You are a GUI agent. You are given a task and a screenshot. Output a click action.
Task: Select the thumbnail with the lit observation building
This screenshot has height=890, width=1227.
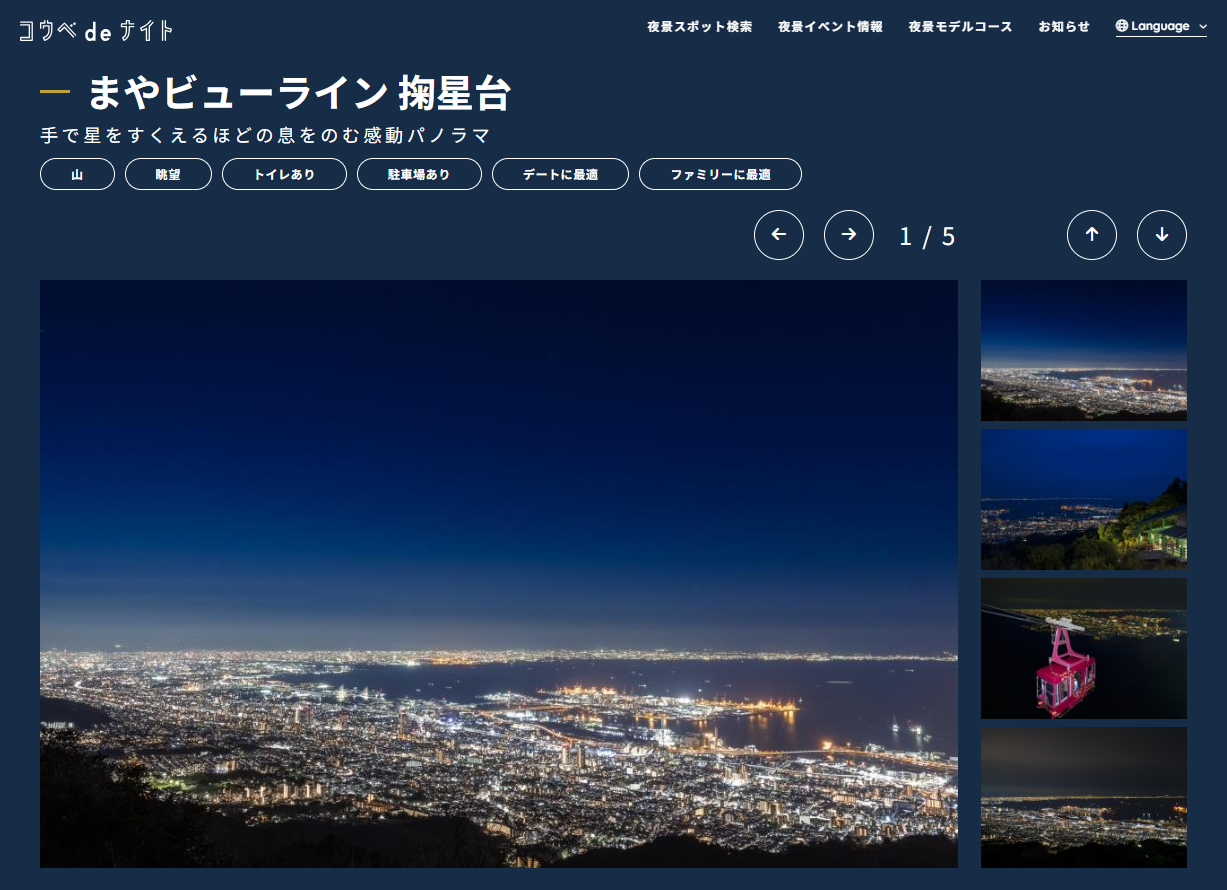click(x=1083, y=499)
